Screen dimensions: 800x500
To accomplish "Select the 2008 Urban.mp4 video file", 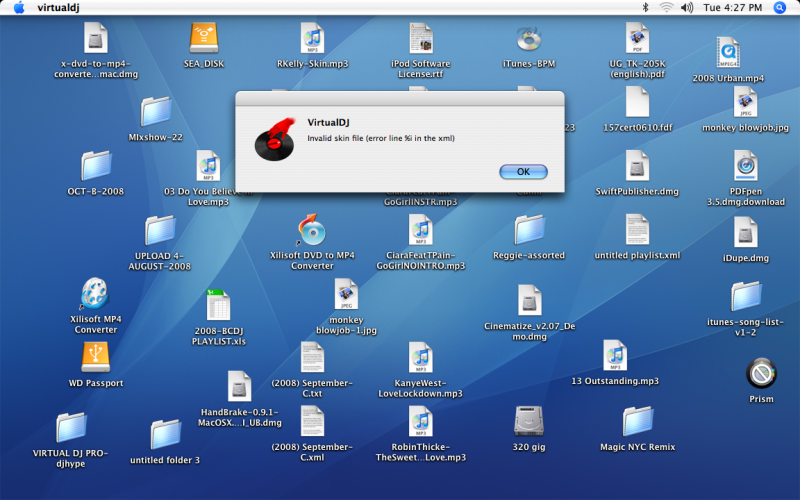I will click(727, 52).
